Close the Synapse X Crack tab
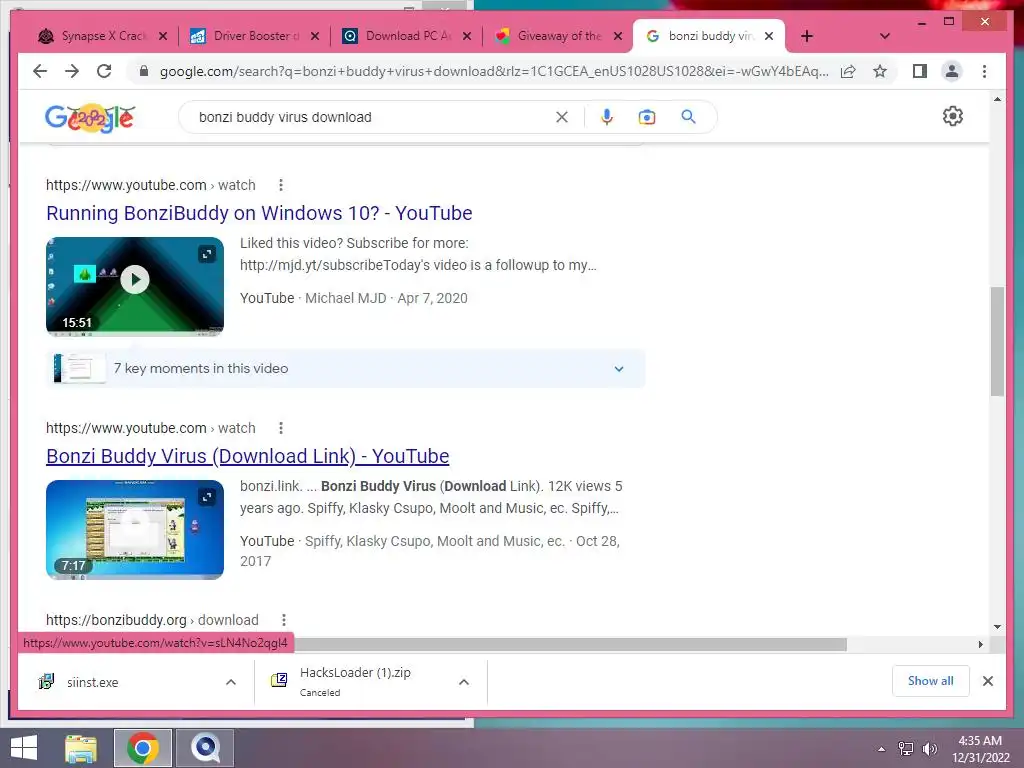 [x=163, y=36]
